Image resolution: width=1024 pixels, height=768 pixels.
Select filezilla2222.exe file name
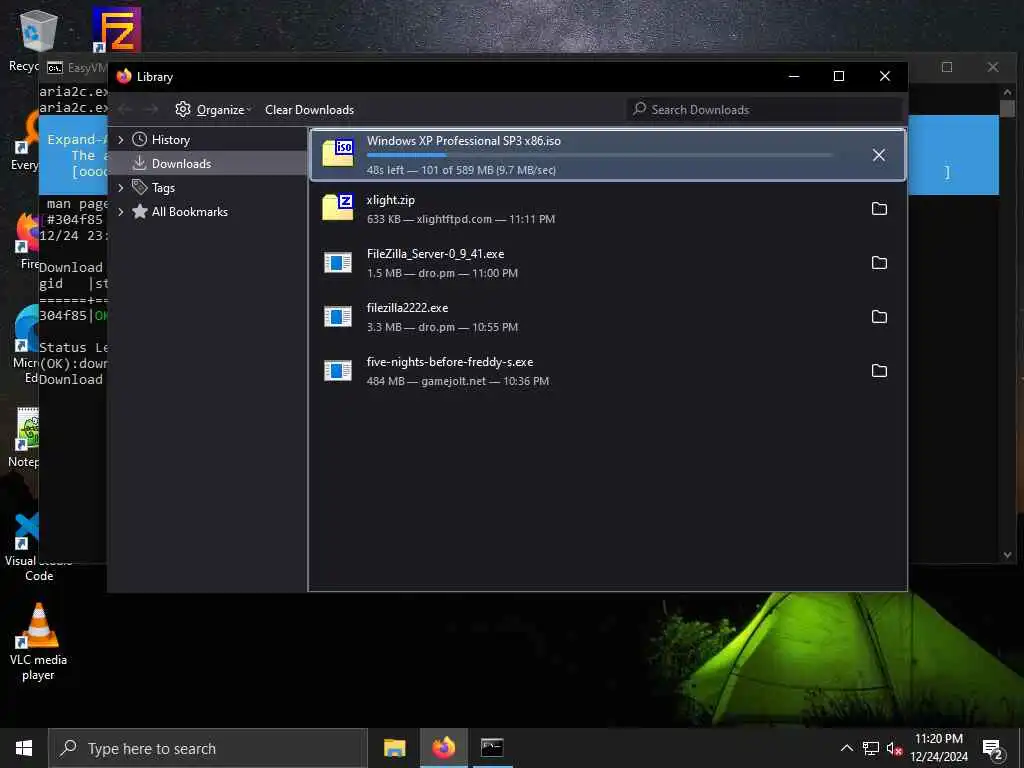[407, 308]
